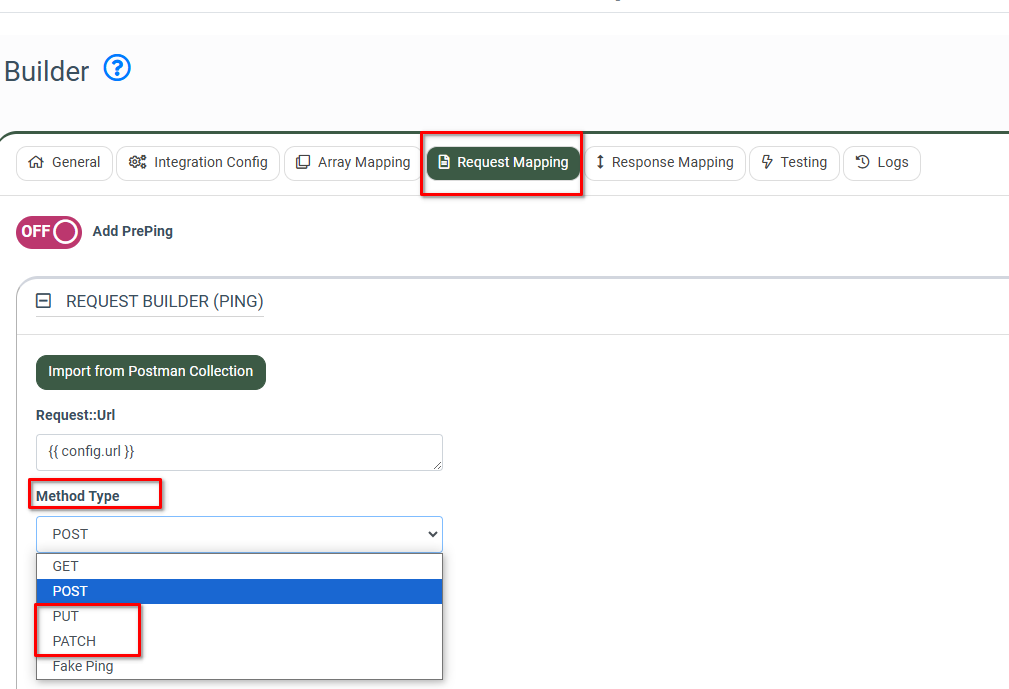Pick PATCH as the method type

74,641
